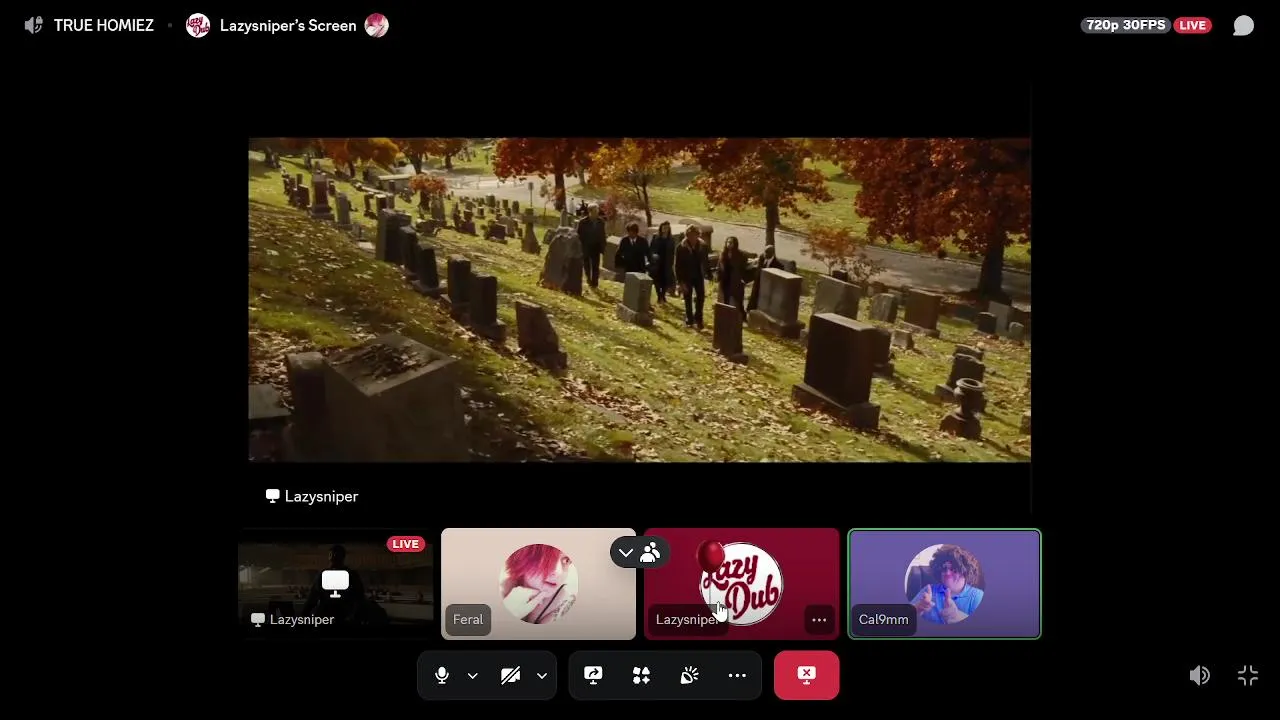1280x720 pixels.
Task: Exit full screen mode
Action: (1247, 676)
